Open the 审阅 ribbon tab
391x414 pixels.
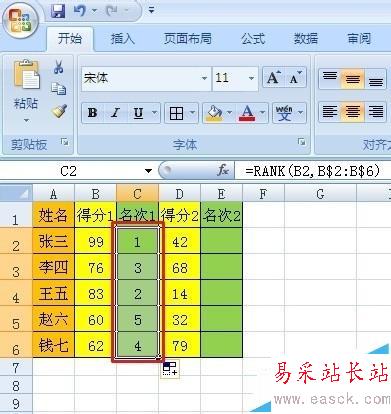click(359, 39)
